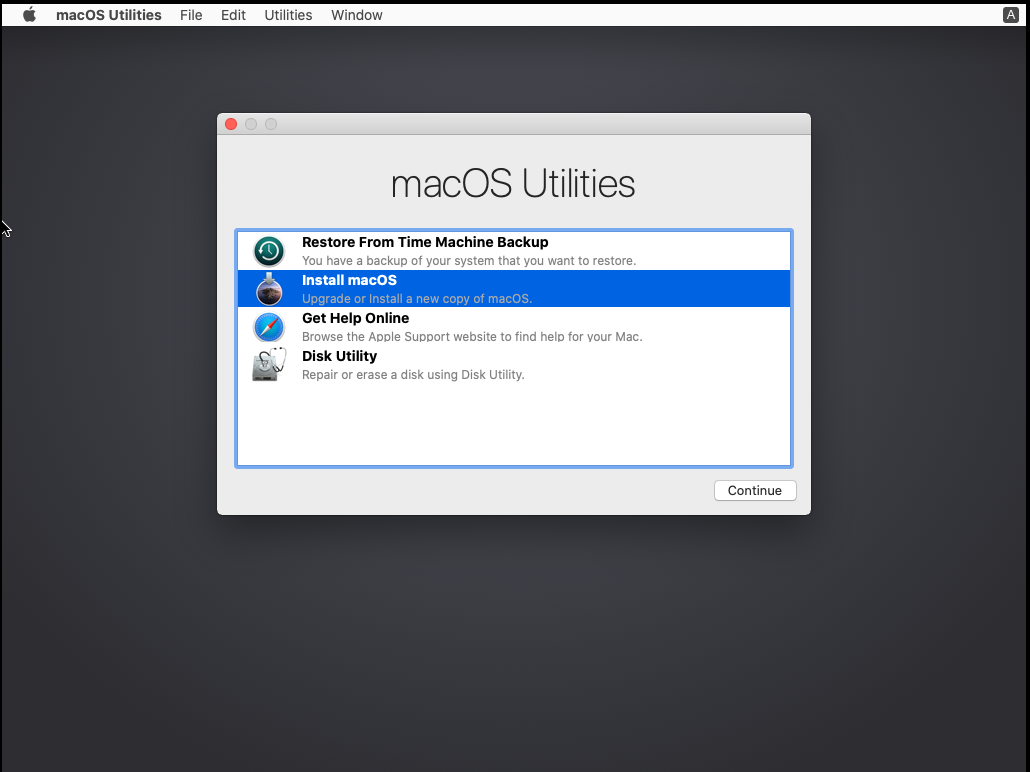Screen dimensions: 1030x772
Task: Open the Window menu
Action: coord(356,14)
